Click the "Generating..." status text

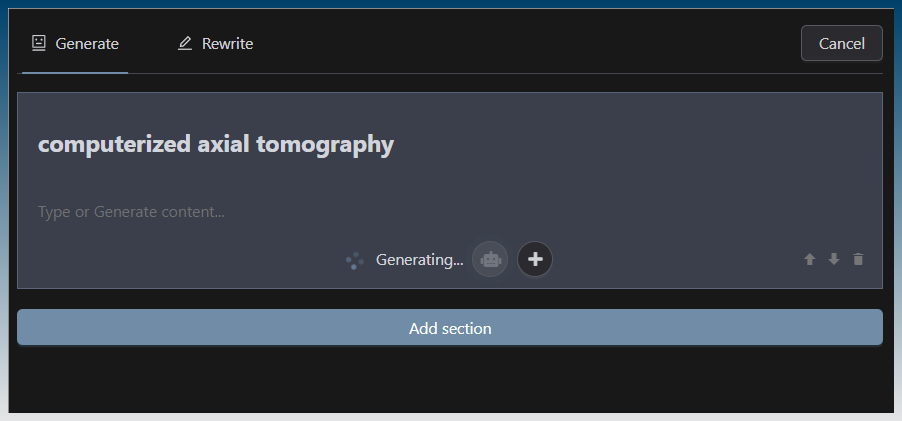tap(420, 260)
